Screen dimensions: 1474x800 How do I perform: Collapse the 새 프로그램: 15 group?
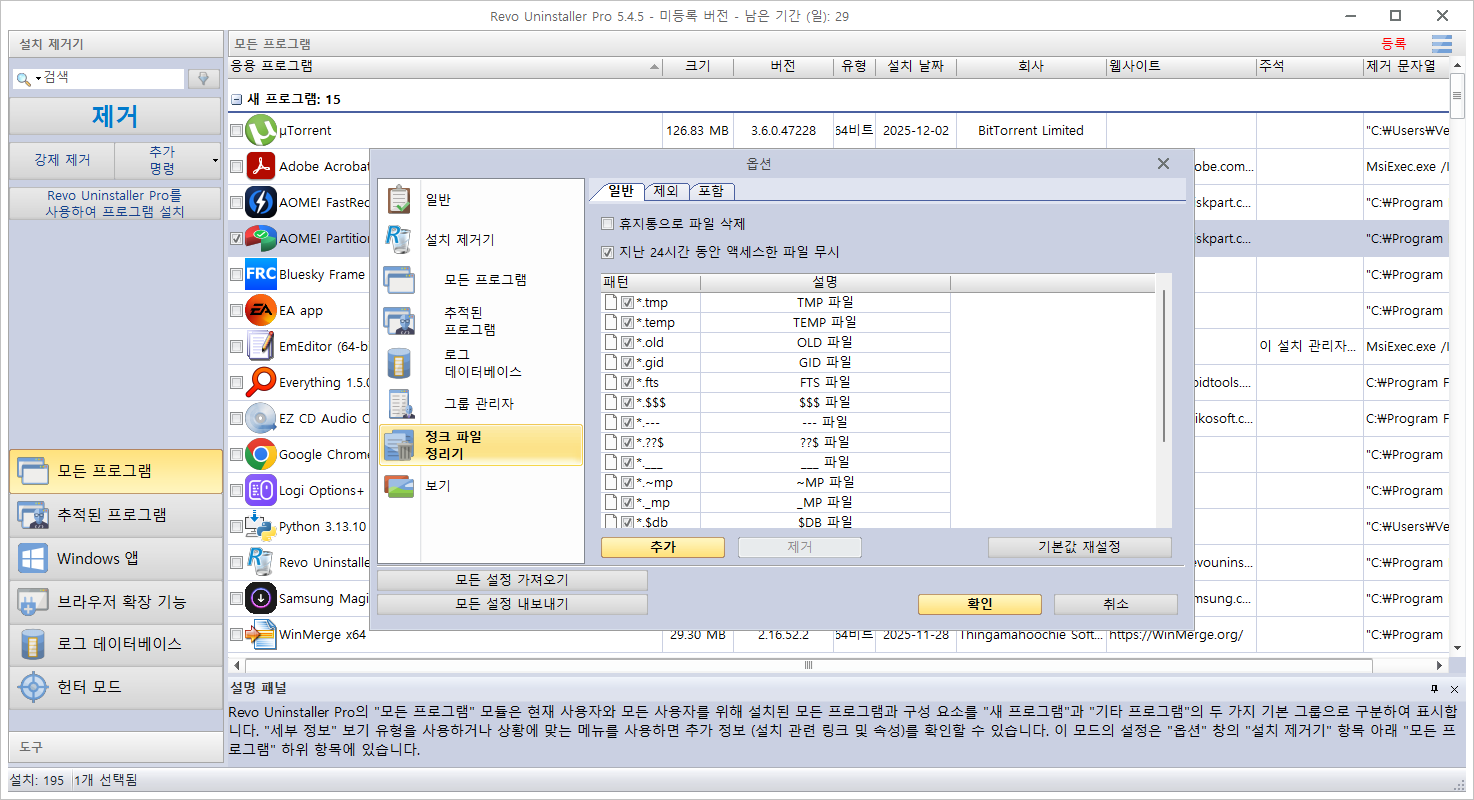tap(237, 100)
